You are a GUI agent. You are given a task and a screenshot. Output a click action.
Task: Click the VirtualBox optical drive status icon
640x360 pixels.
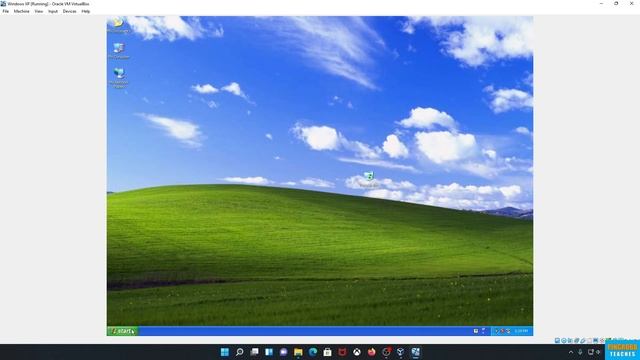pos(564,340)
